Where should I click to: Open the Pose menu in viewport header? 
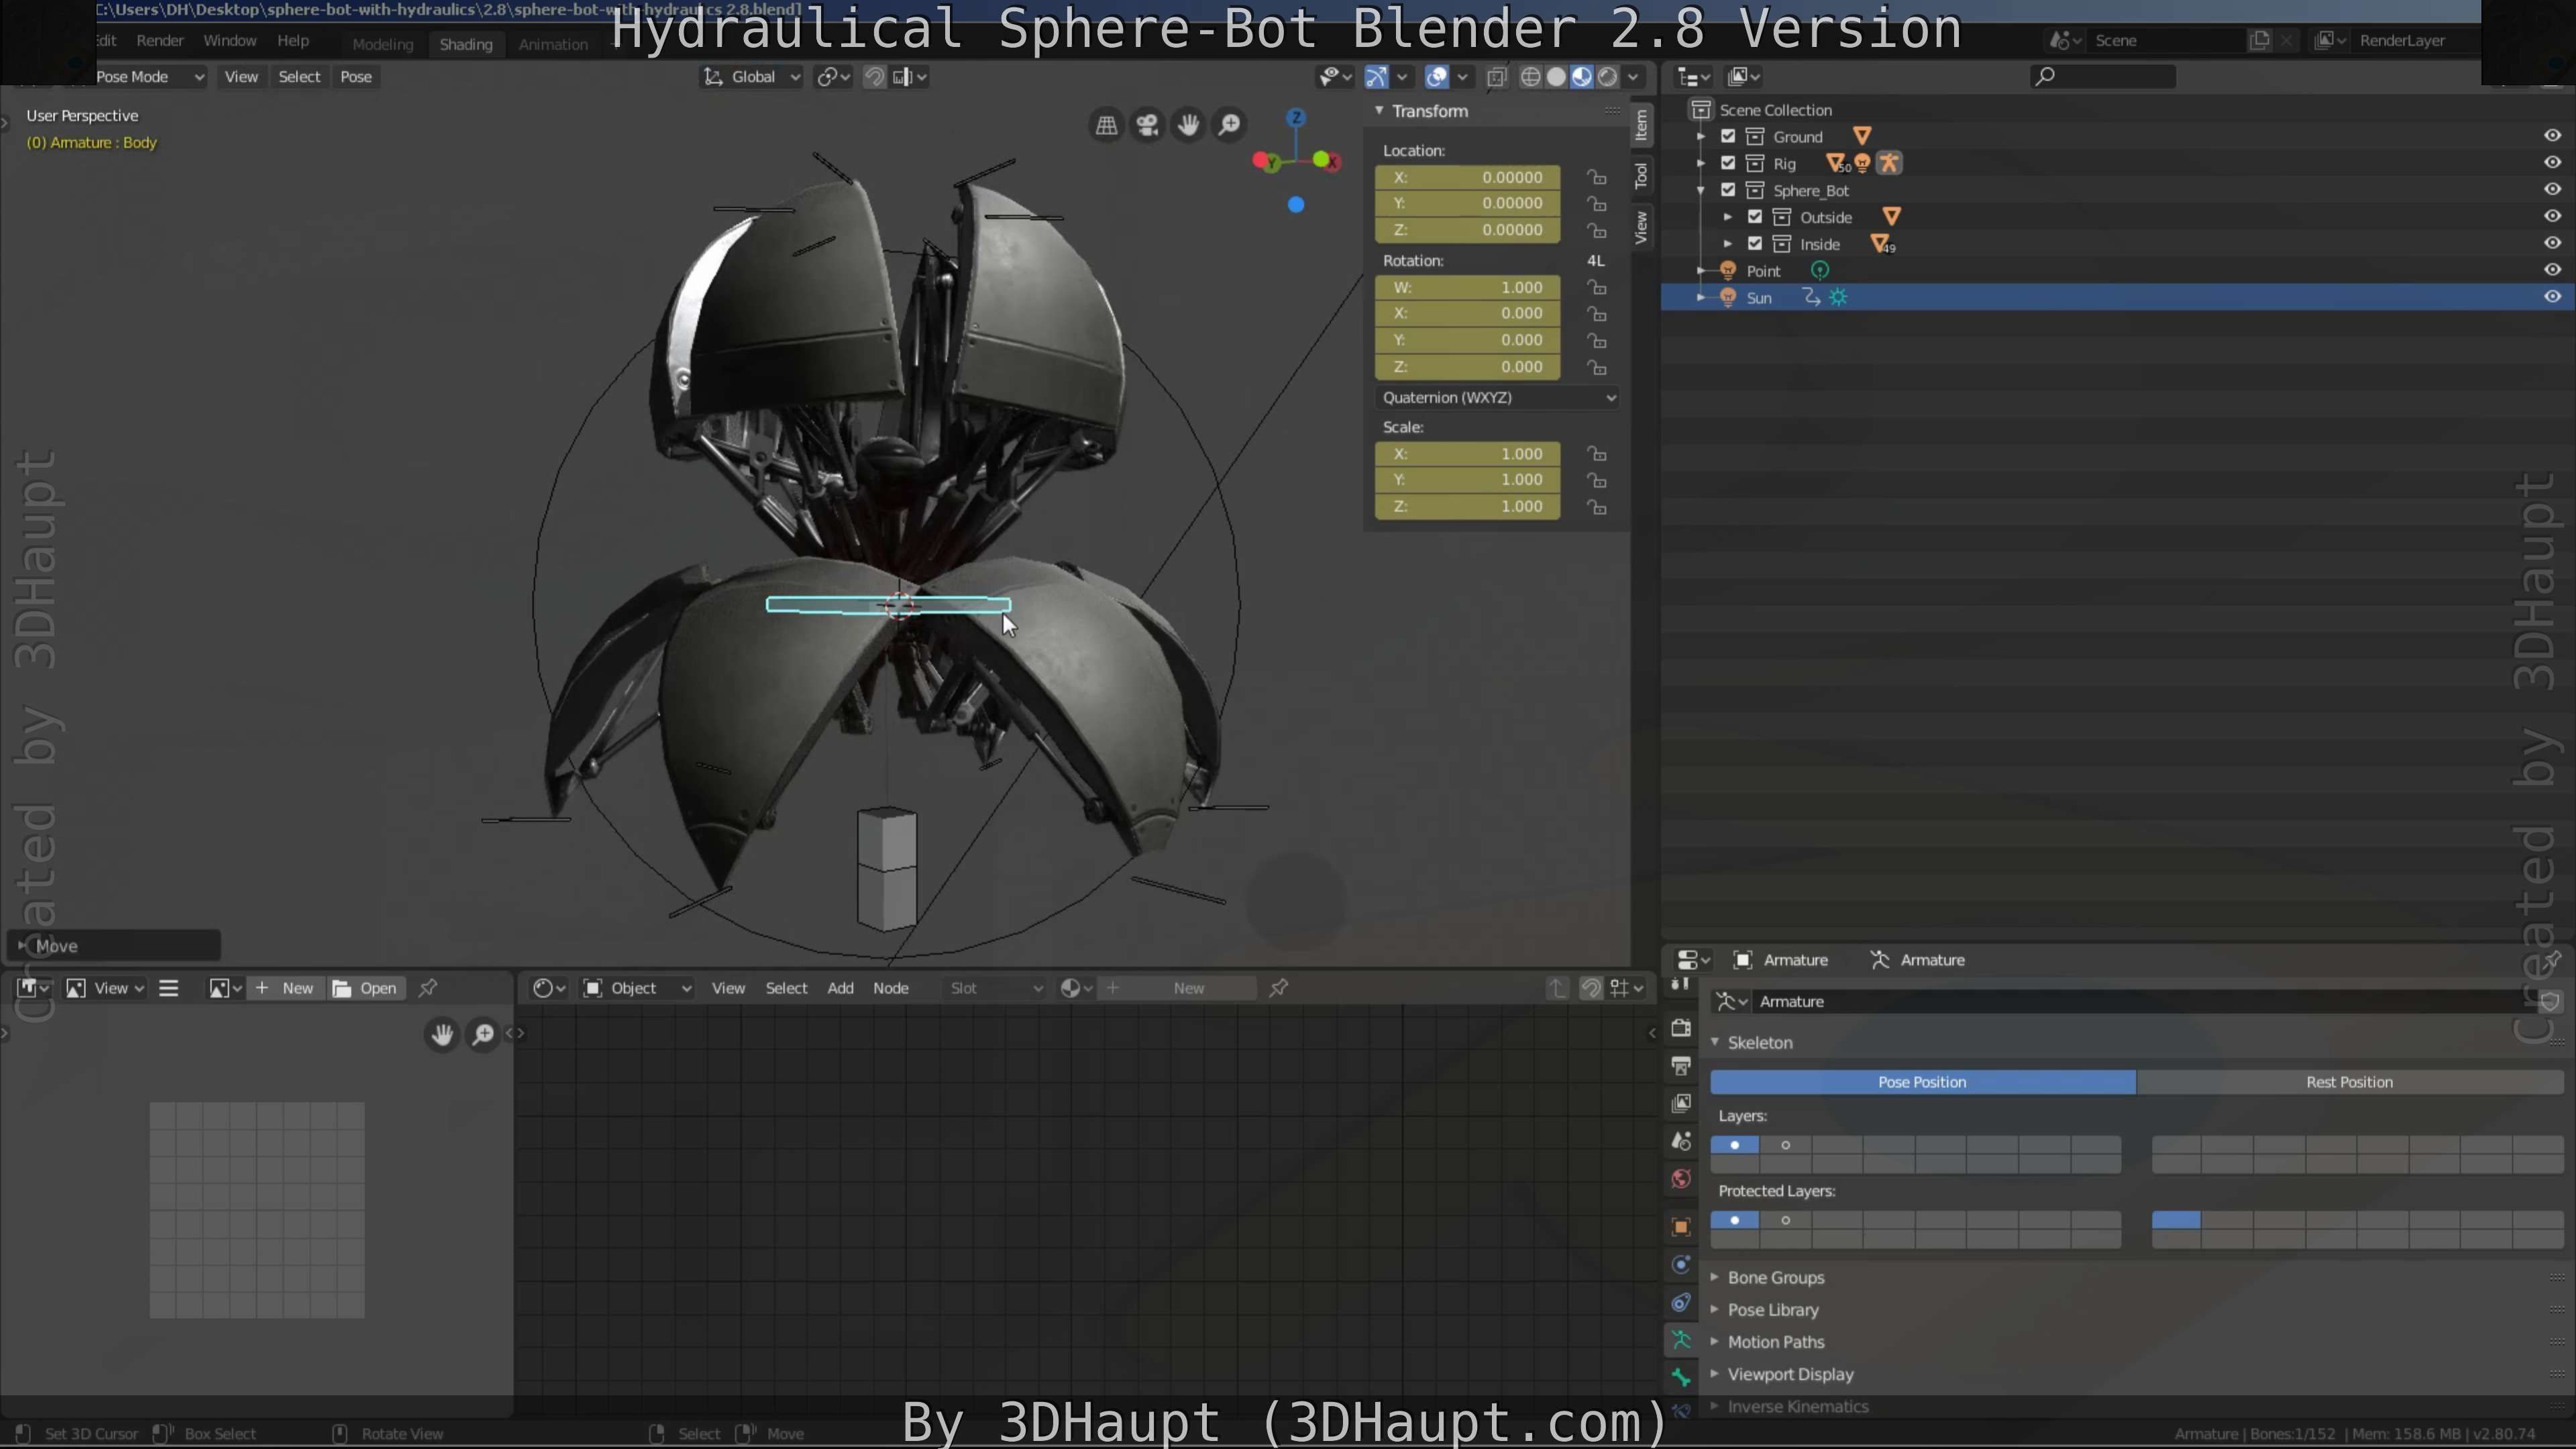(356, 77)
